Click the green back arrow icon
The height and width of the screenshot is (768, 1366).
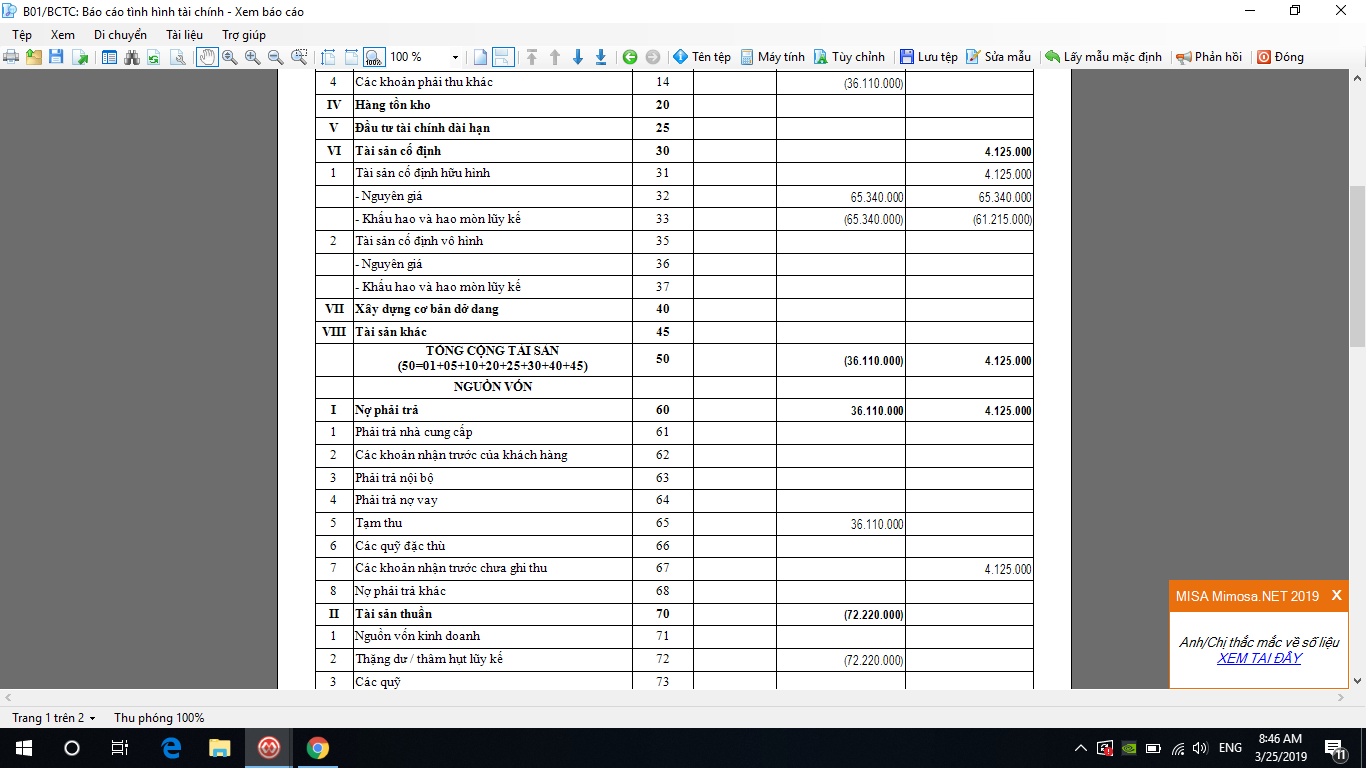click(630, 57)
